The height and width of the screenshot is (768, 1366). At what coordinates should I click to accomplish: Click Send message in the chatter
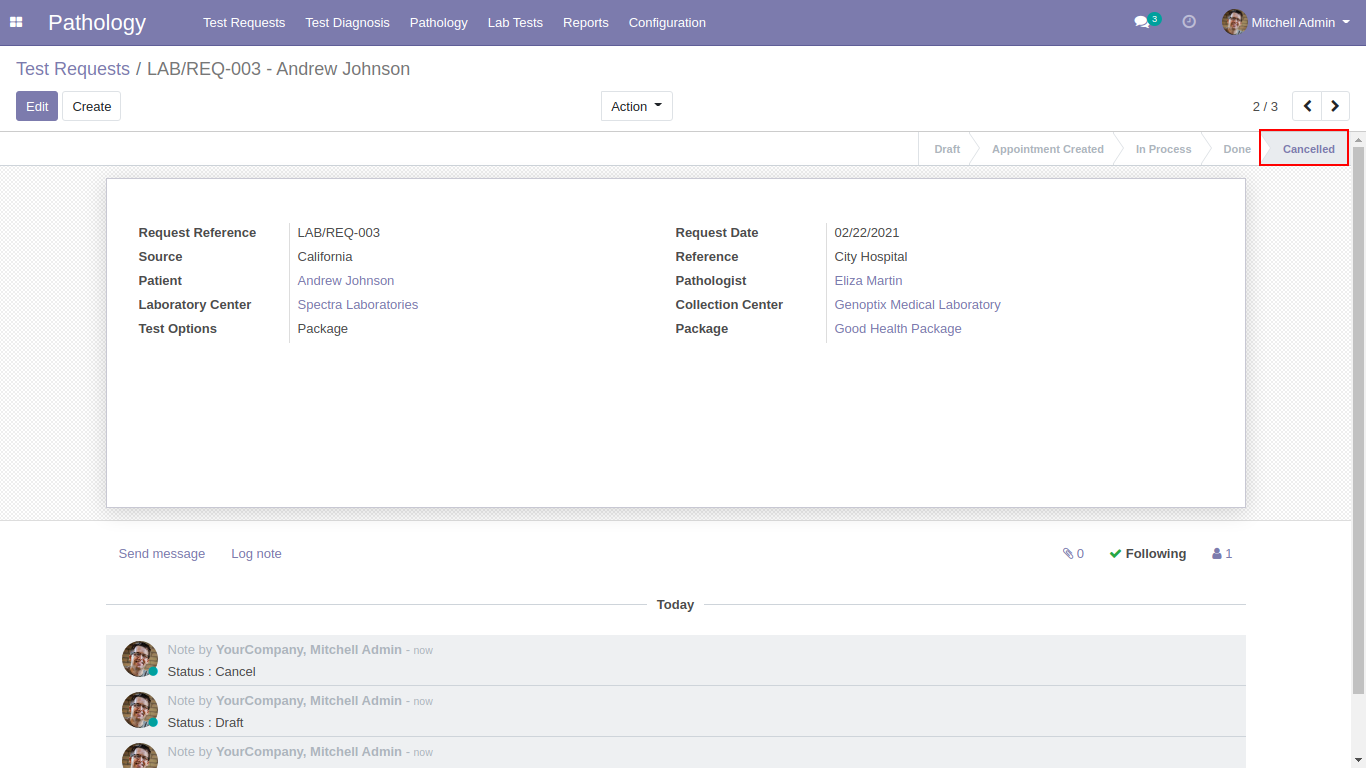coord(162,554)
